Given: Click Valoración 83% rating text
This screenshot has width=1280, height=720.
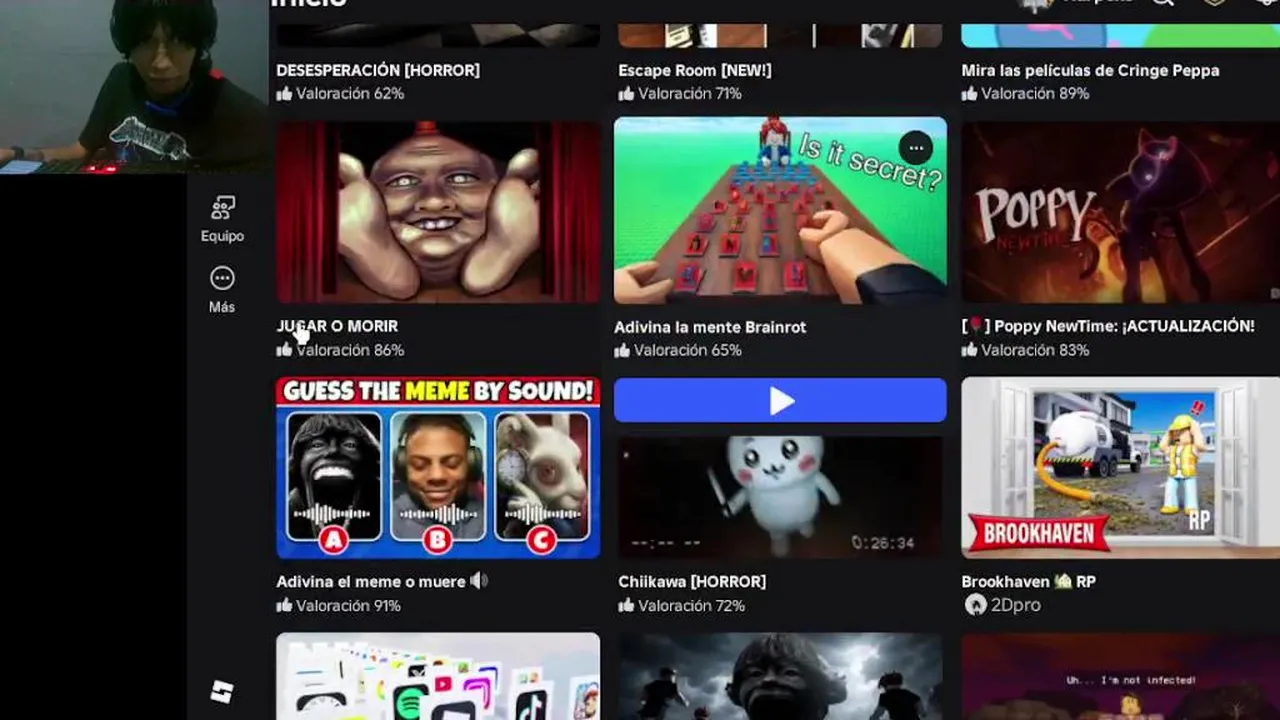Looking at the screenshot, I should point(1035,350).
